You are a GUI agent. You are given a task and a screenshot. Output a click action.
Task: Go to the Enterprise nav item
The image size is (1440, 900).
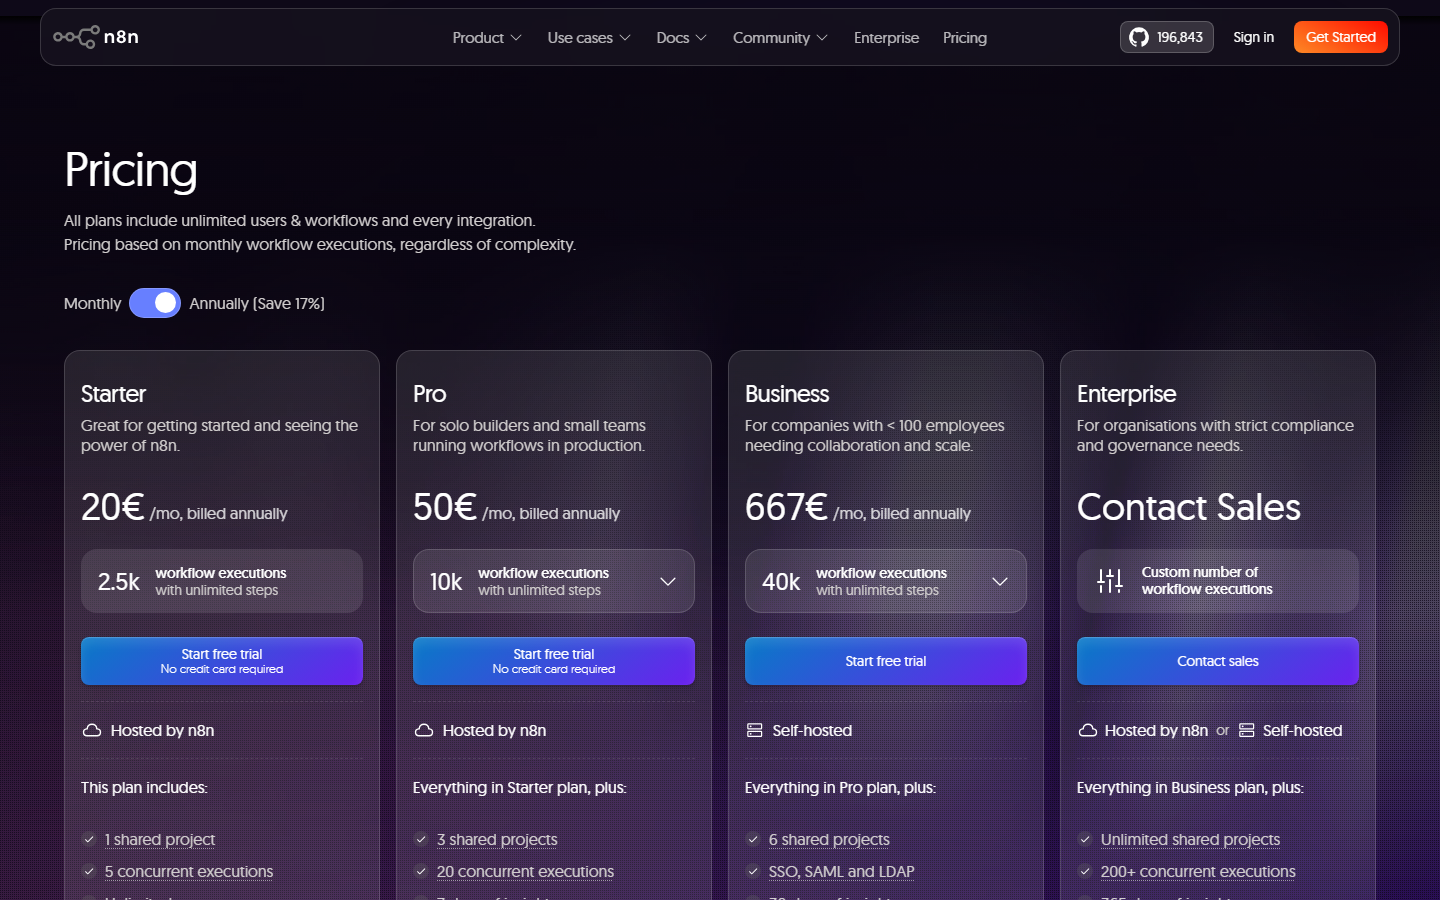[886, 38]
